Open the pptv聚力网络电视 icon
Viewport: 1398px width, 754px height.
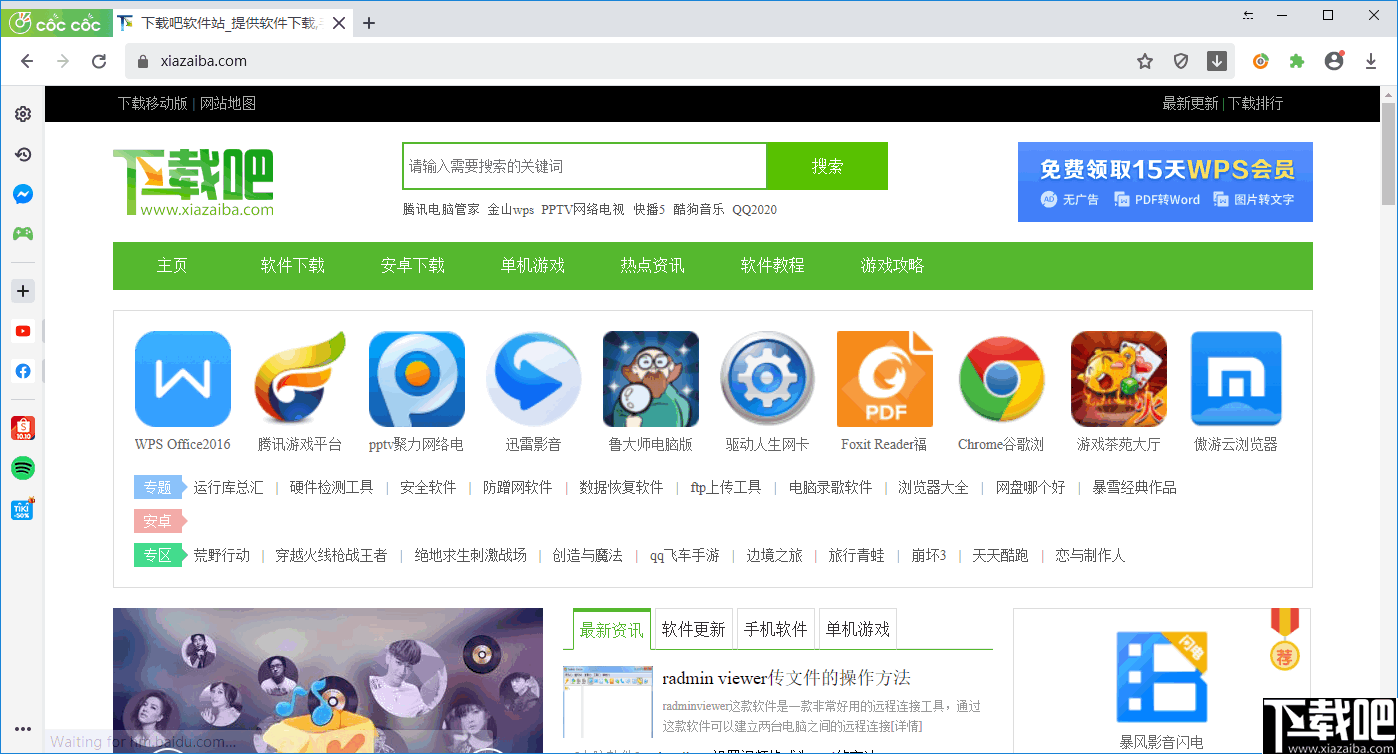[417, 378]
